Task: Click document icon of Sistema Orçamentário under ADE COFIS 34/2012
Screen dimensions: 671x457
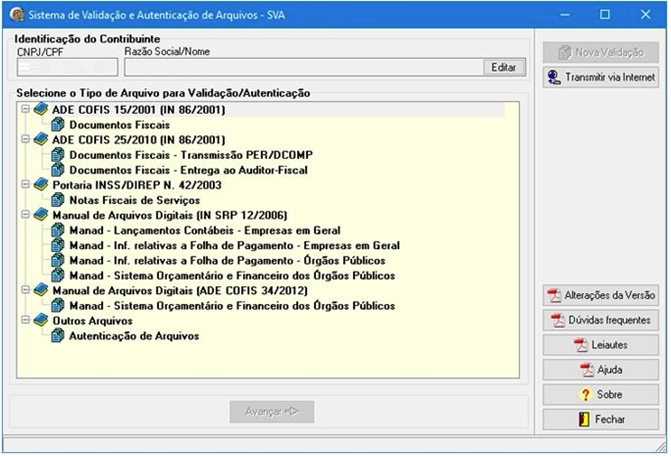Action: point(58,306)
